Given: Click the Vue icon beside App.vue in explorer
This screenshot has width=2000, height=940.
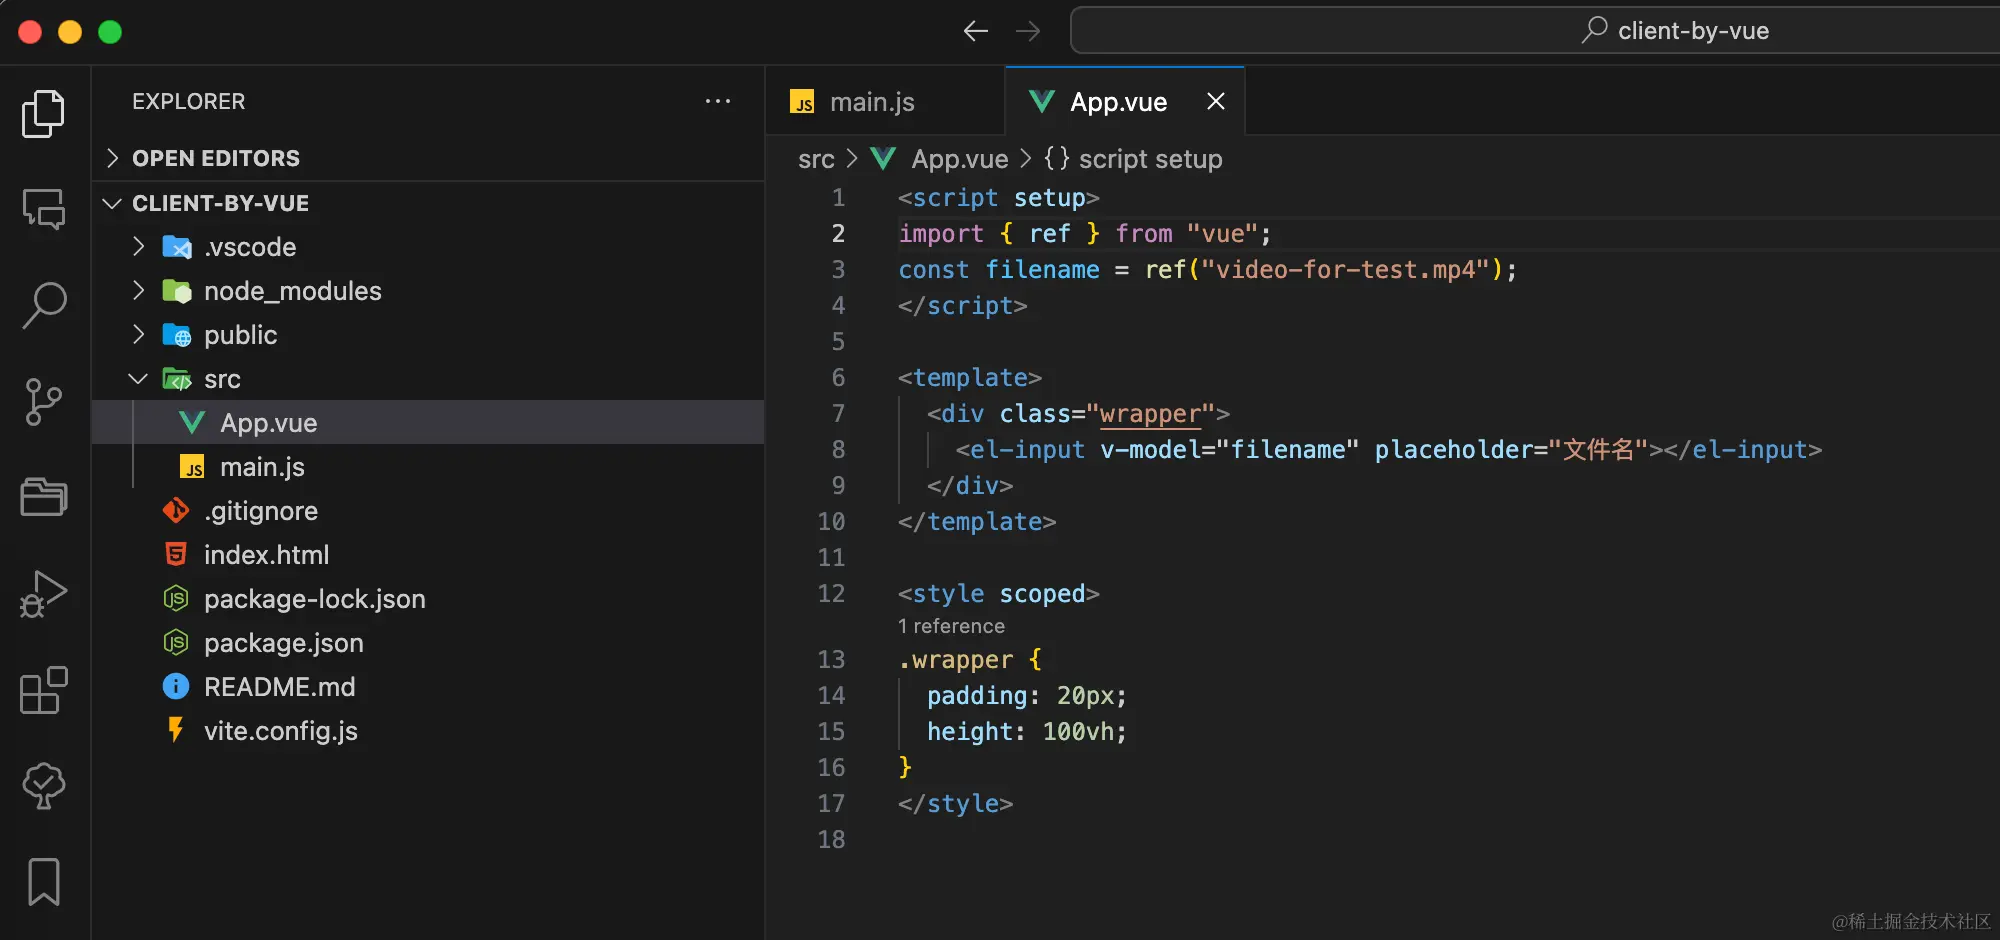Looking at the screenshot, I should 192,423.
